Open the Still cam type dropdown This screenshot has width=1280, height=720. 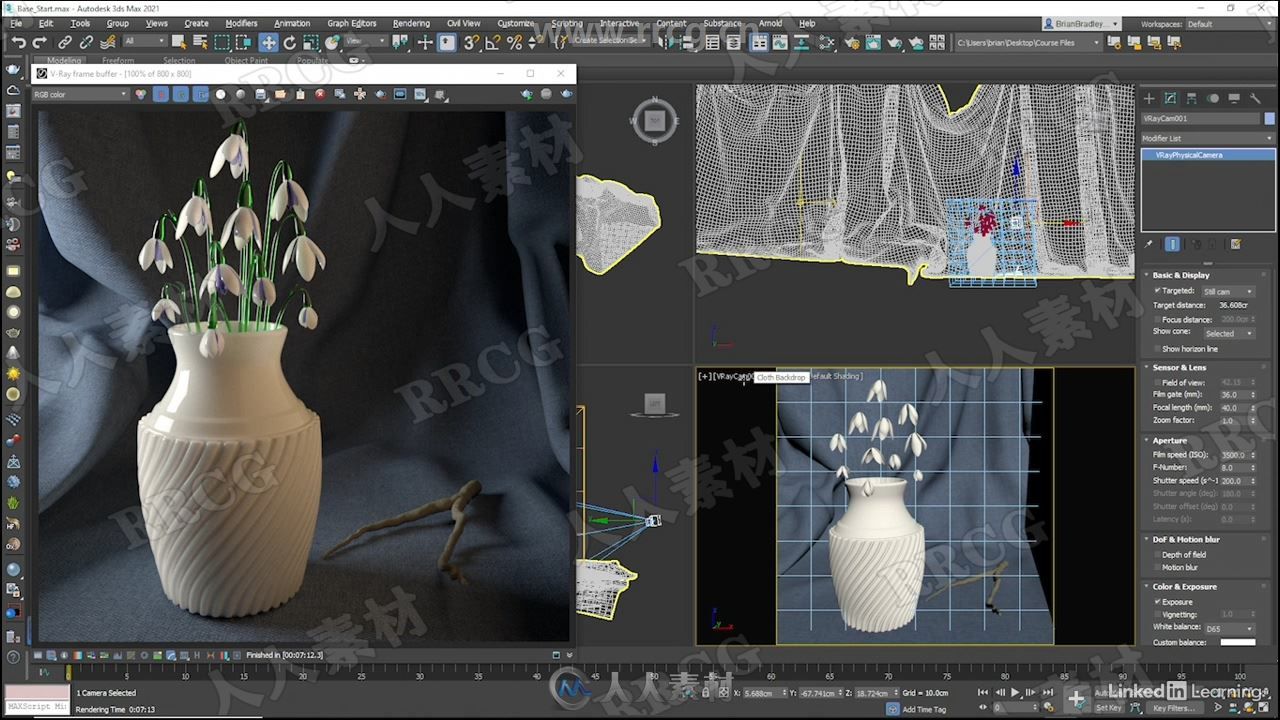click(1228, 291)
